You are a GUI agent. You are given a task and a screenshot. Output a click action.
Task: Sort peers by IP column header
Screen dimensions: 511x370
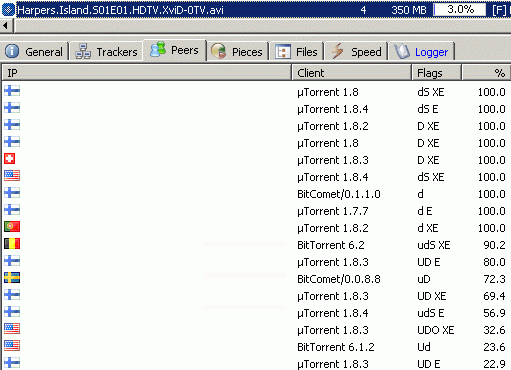147,73
